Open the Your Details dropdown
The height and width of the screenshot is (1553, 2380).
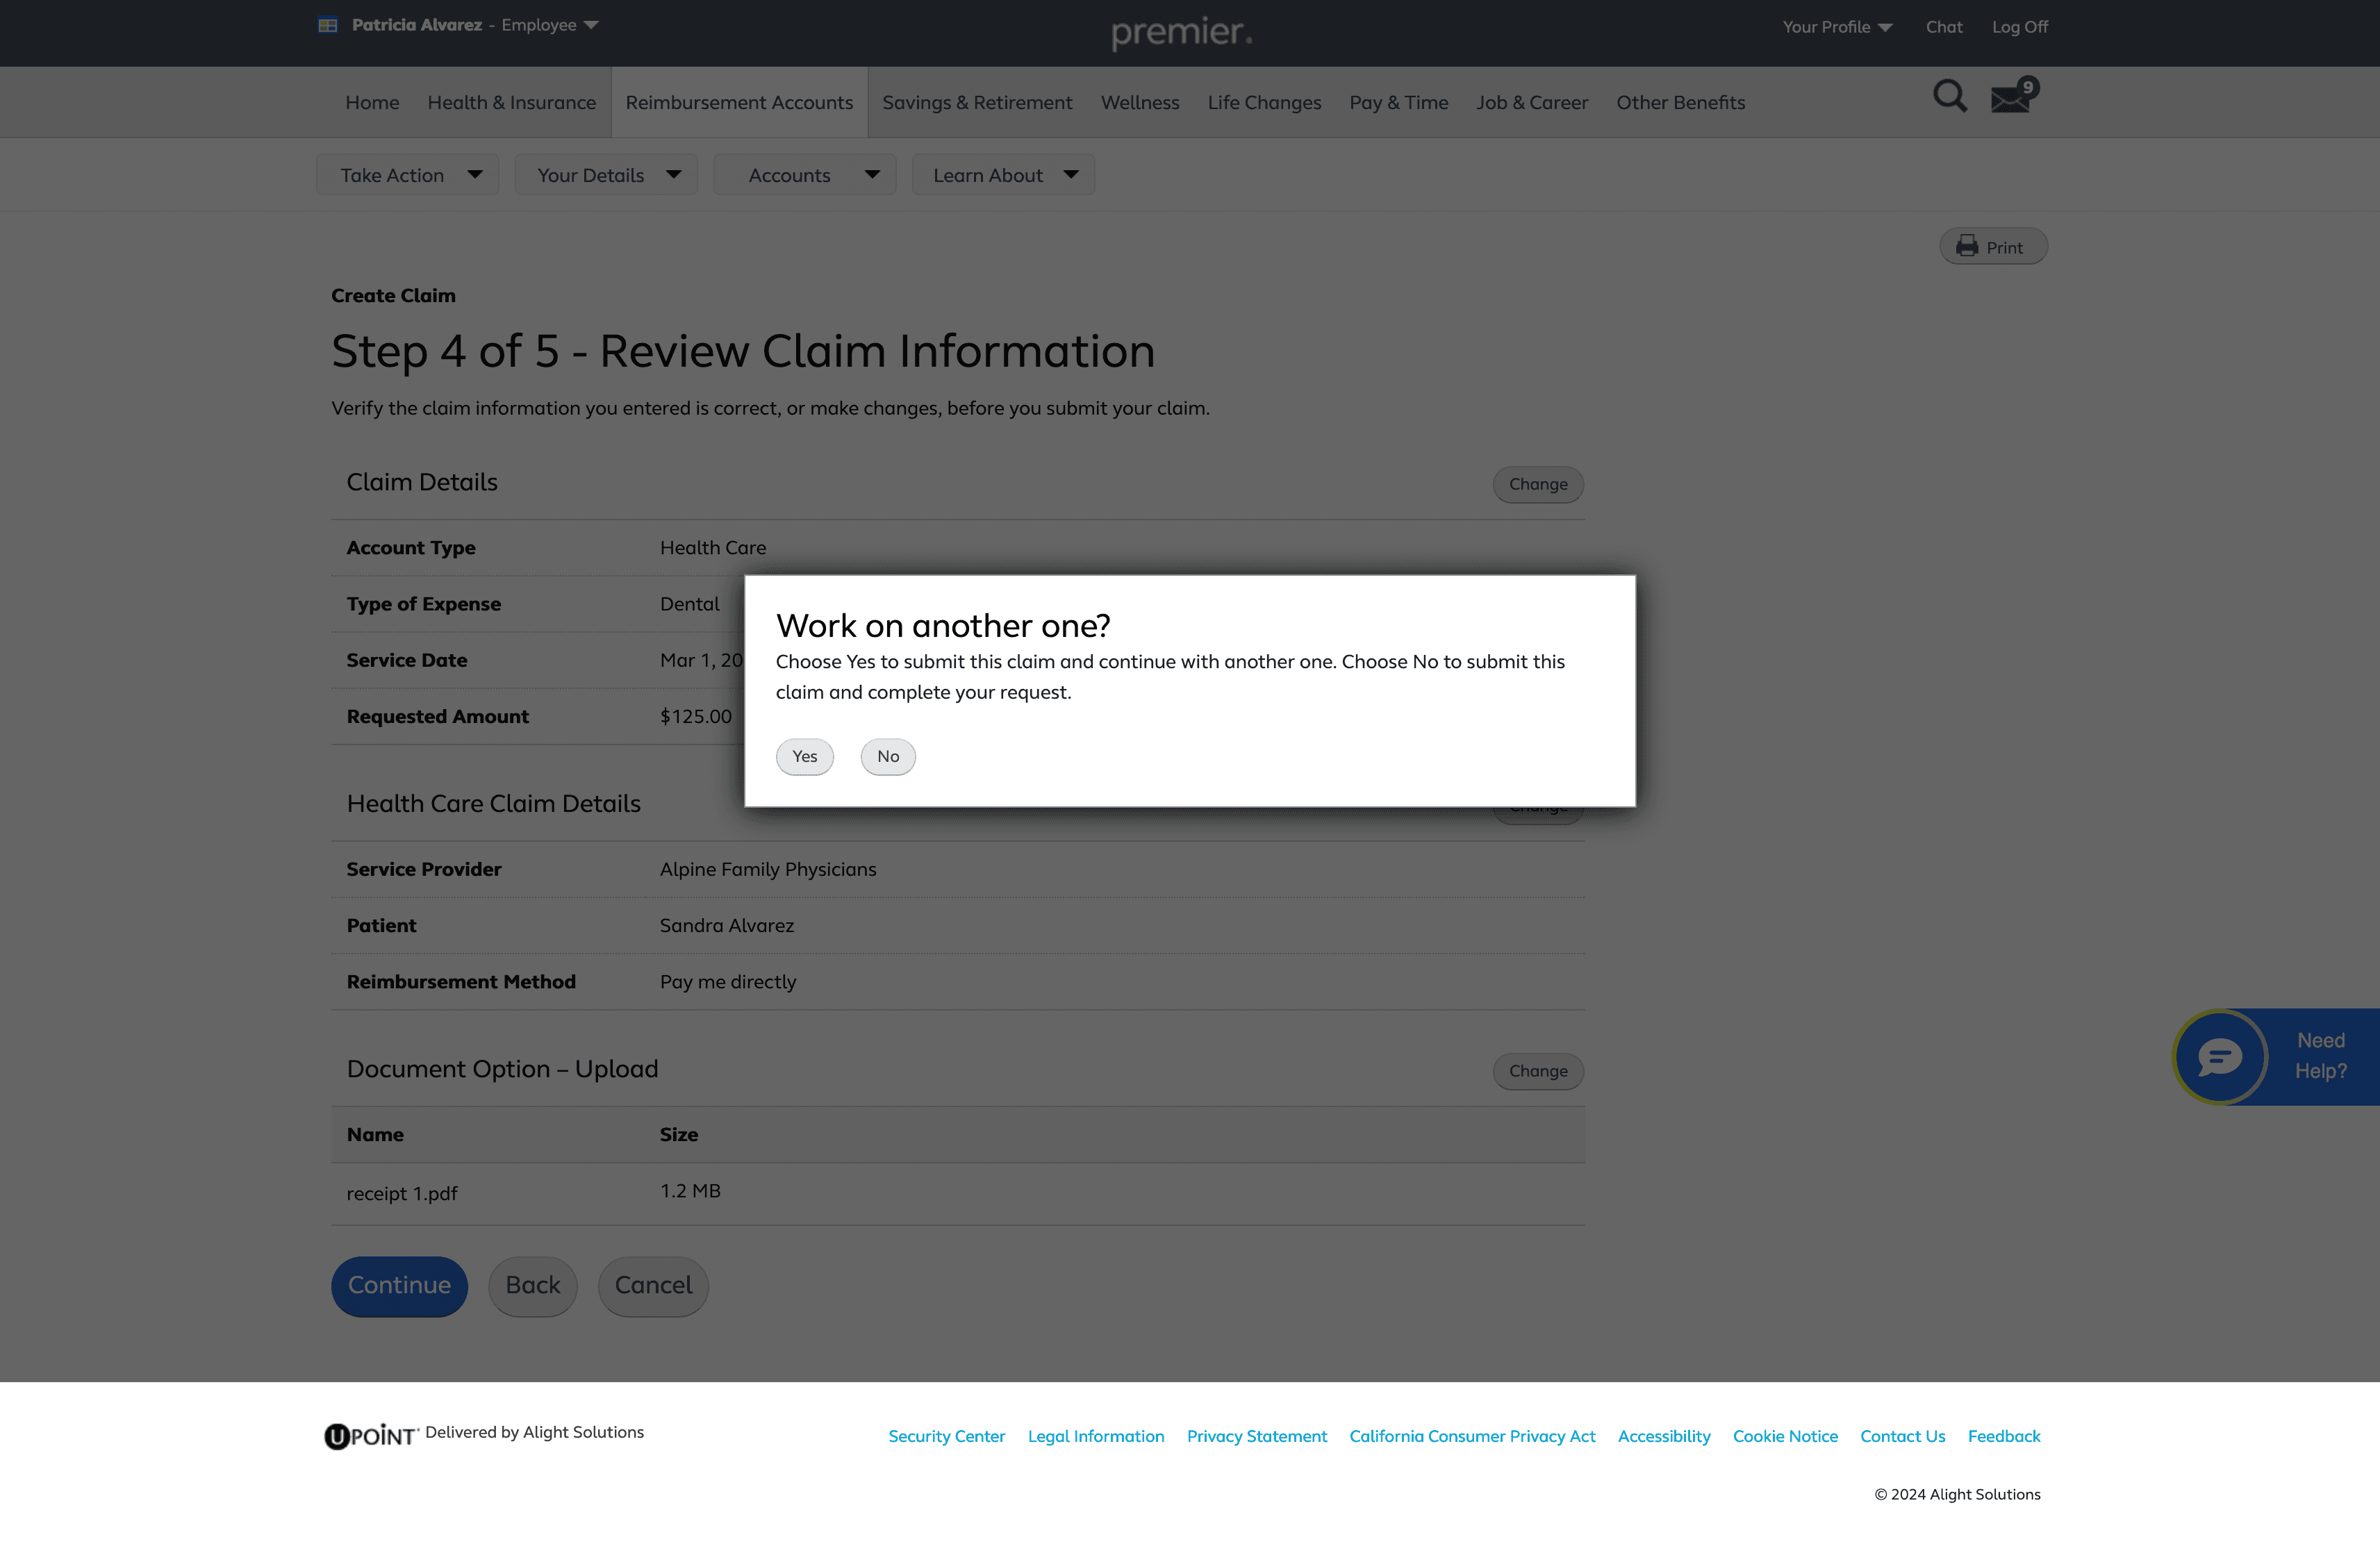606,175
